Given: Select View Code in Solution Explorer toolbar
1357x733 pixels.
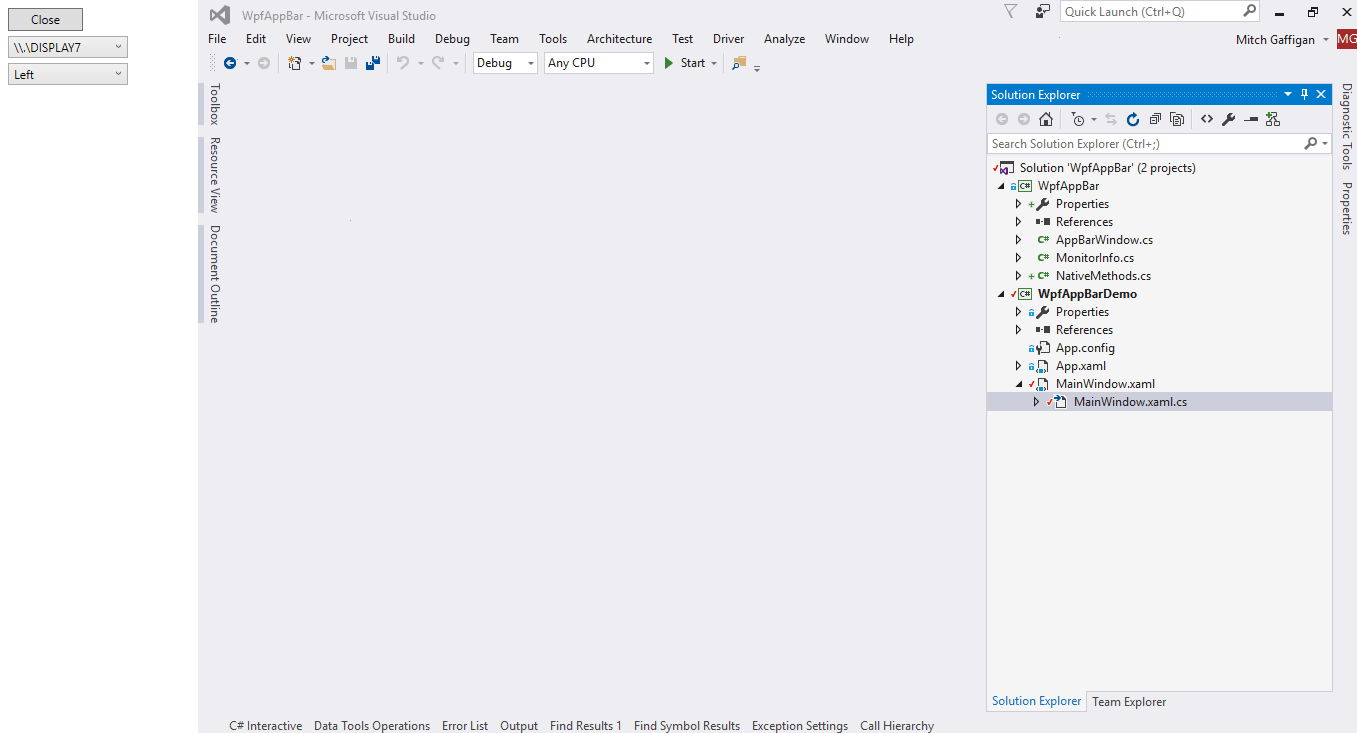Looking at the screenshot, I should (x=1206, y=118).
